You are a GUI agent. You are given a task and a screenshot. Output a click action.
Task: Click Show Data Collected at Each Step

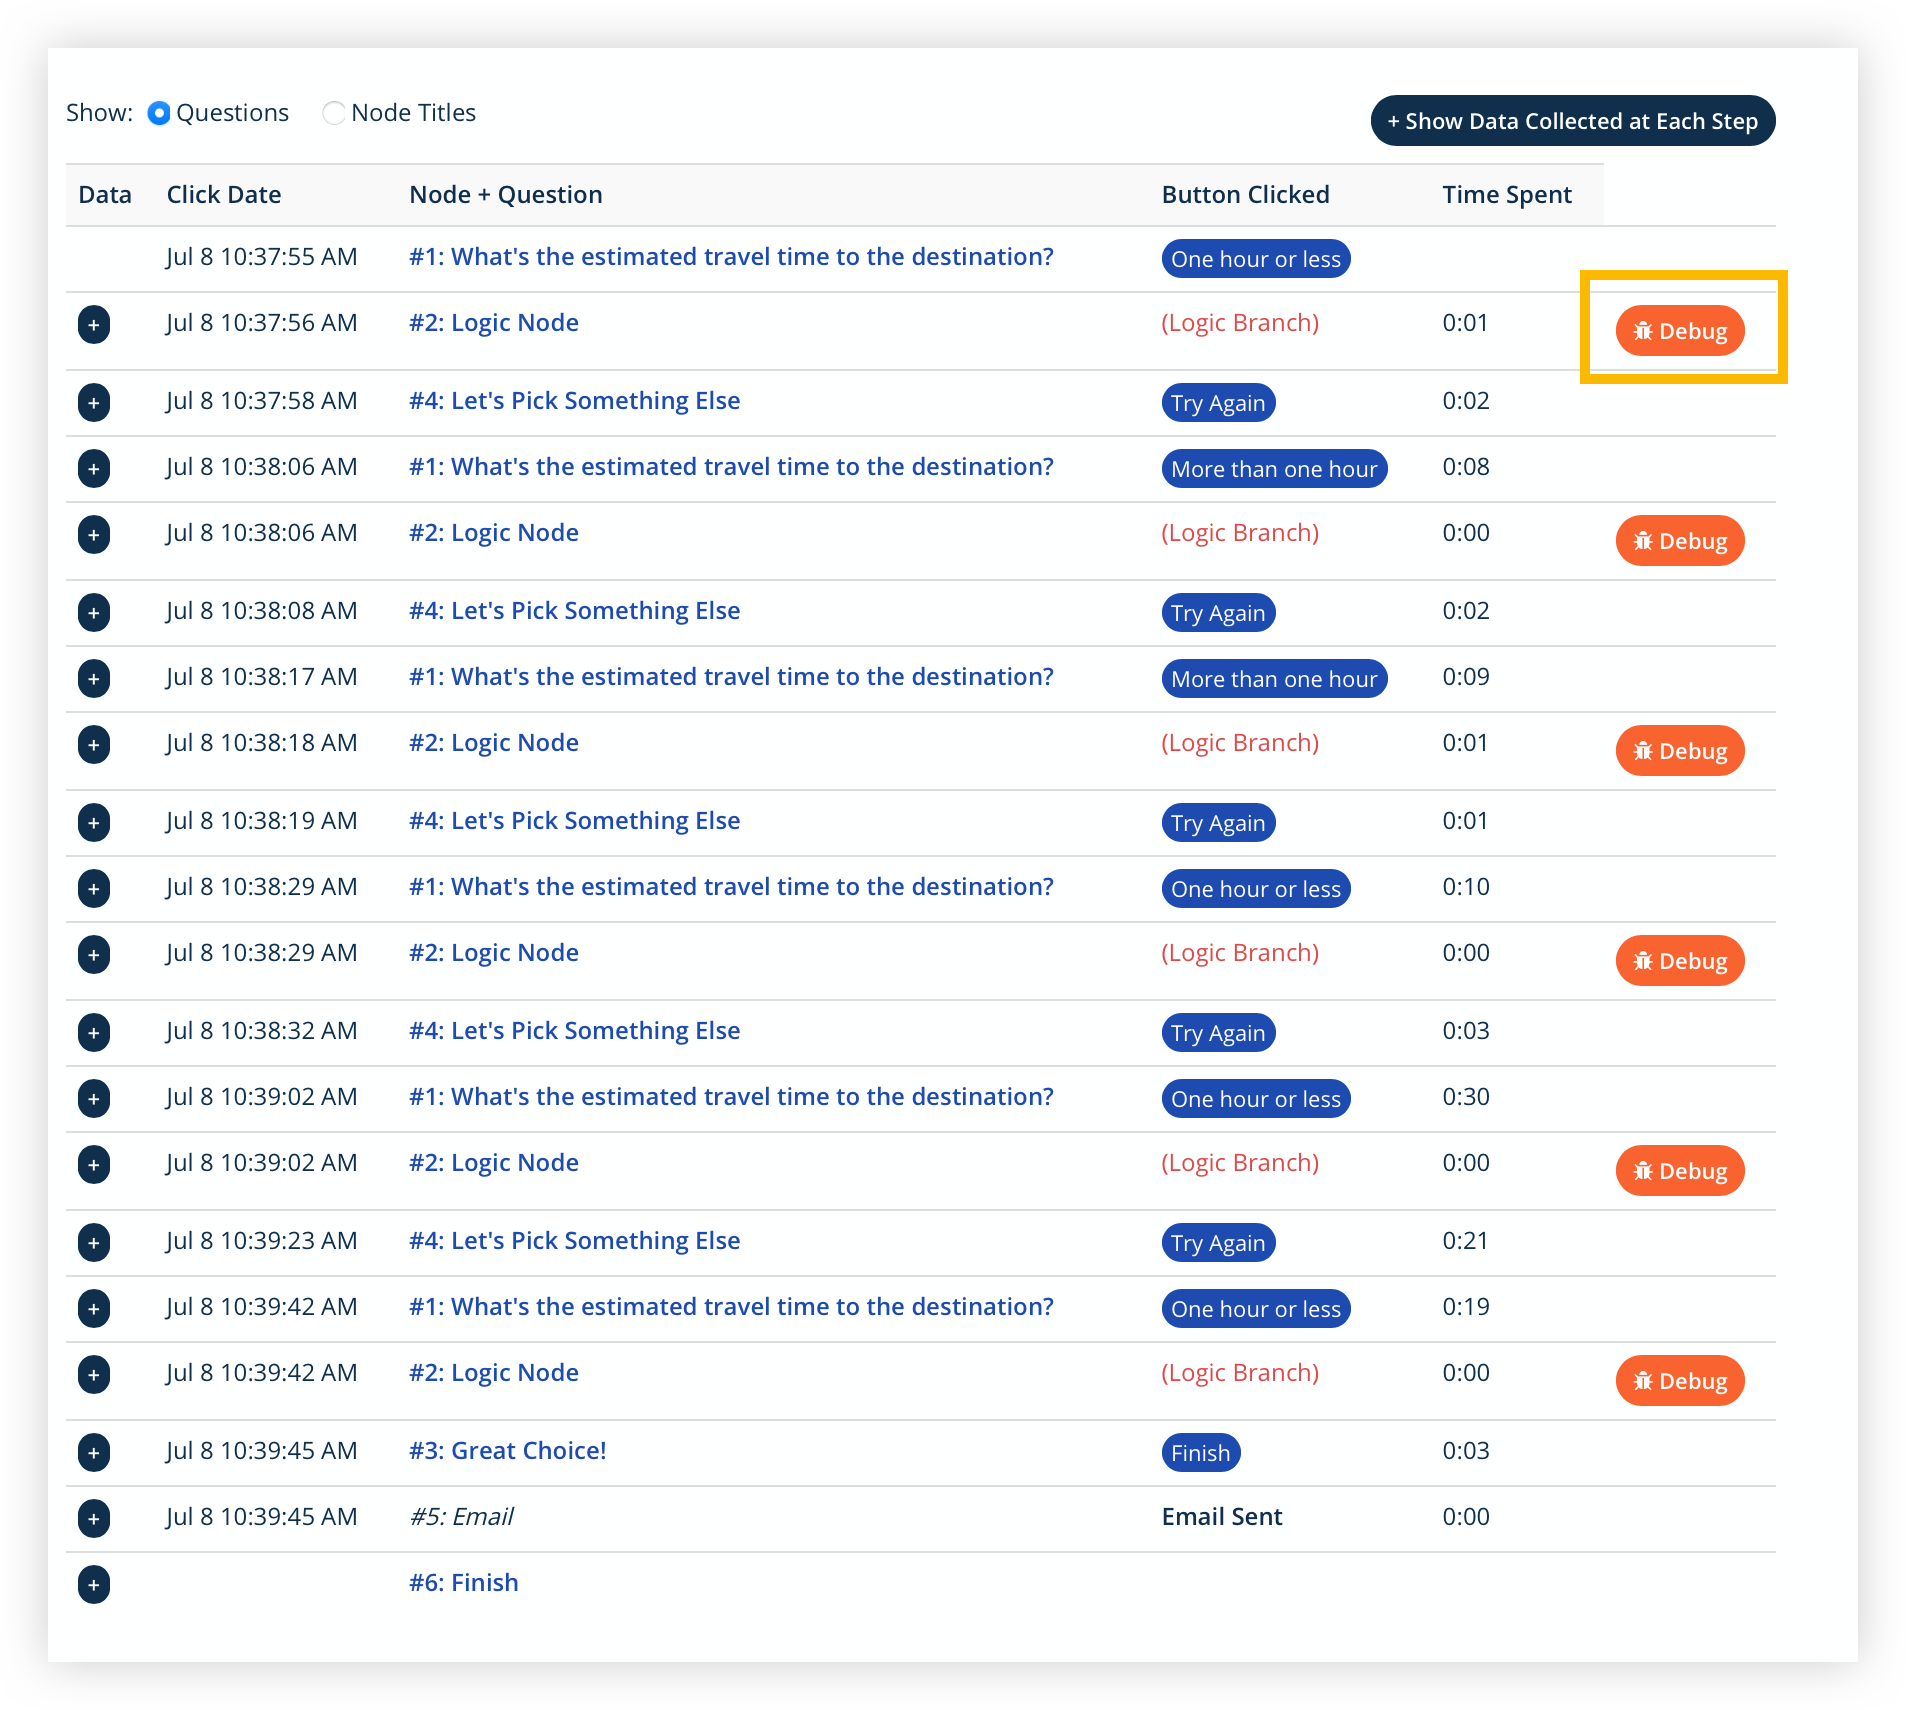tap(1573, 121)
